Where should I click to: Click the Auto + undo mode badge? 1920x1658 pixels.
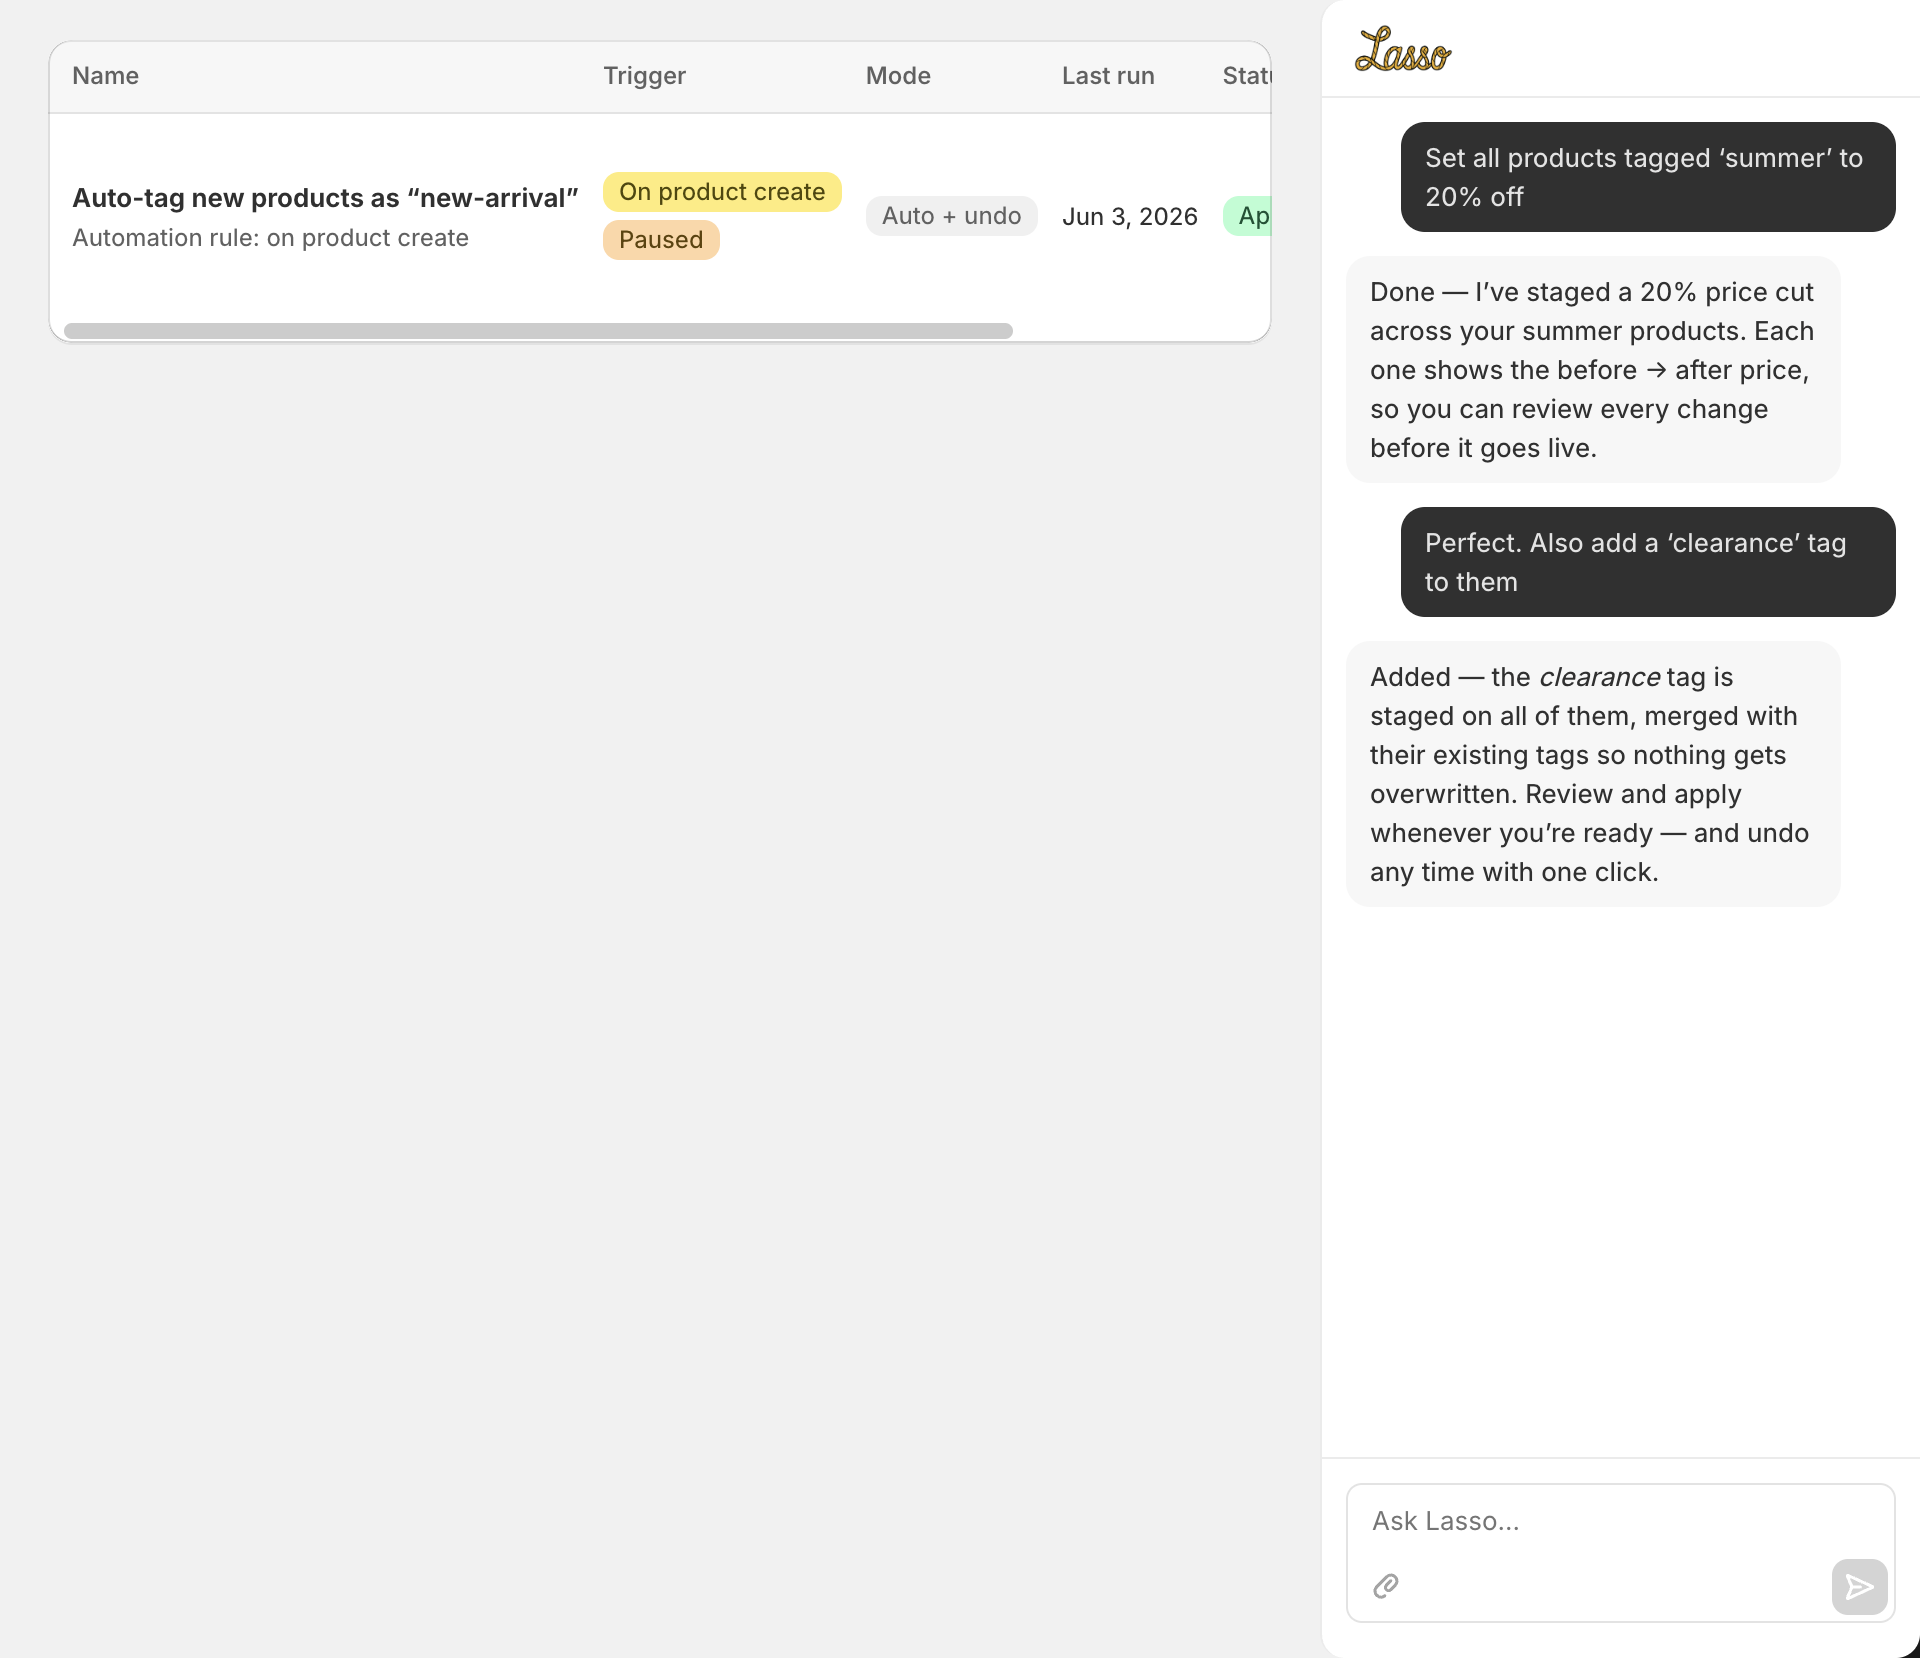[x=951, y=216]
